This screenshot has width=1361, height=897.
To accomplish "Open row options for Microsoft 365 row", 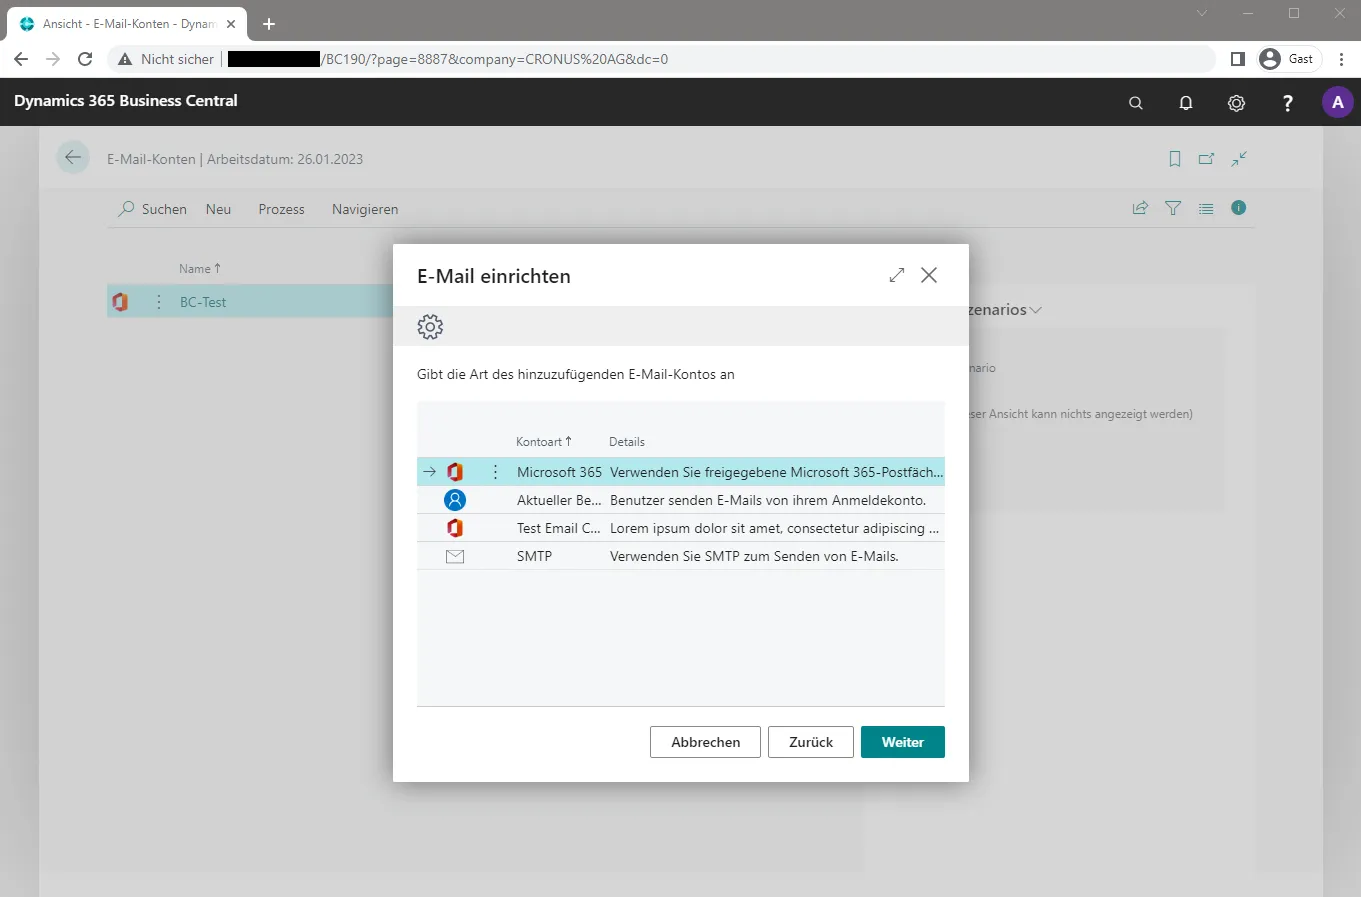I will click(495, 472).
